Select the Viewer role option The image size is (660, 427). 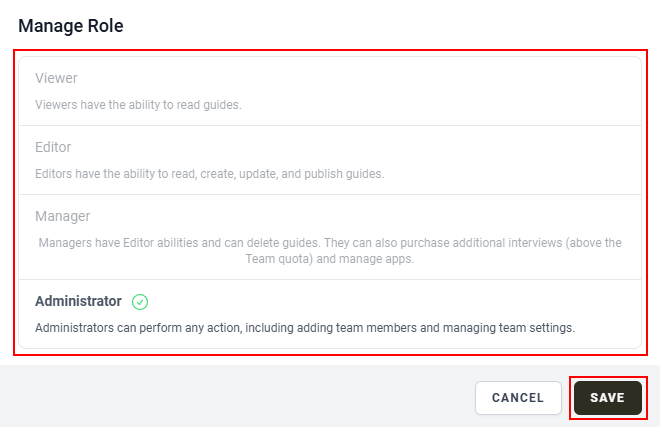pos(330,91)
